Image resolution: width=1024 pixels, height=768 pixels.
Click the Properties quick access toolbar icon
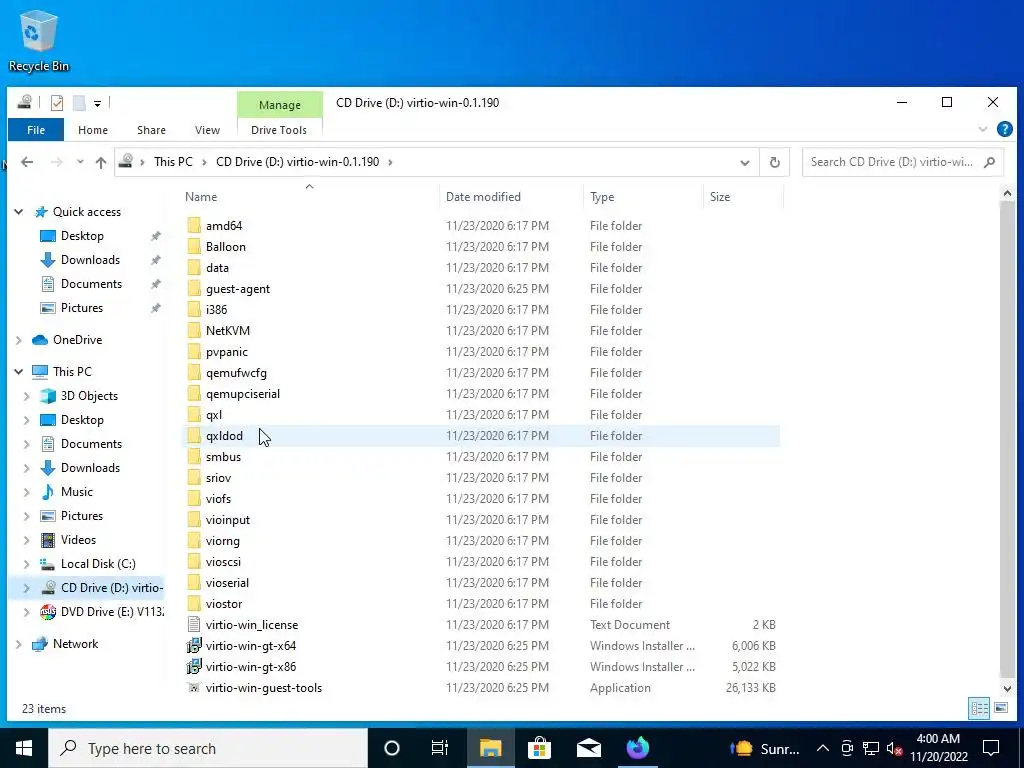[x=57, y=103]
